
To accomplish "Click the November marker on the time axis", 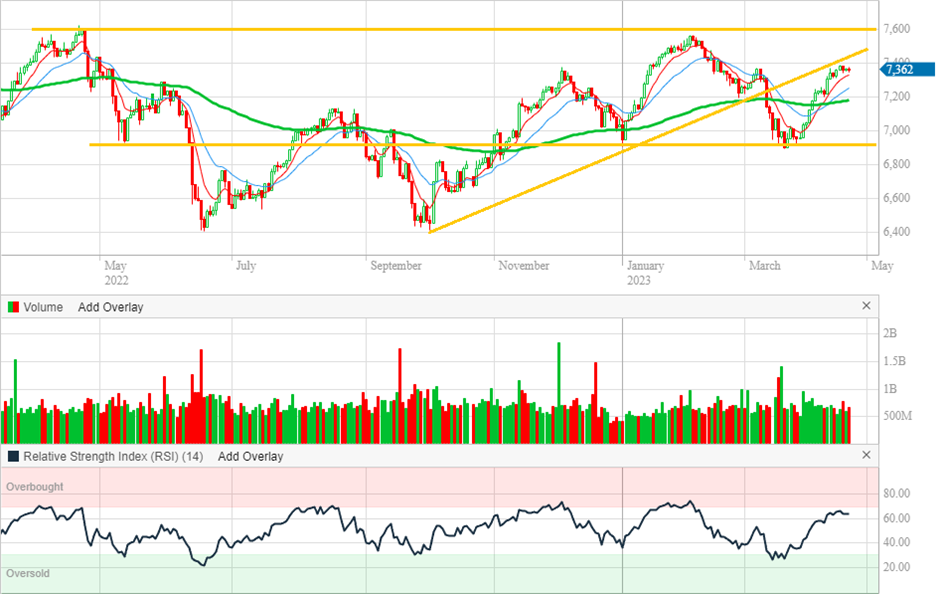I will click(x=523, y=266).
